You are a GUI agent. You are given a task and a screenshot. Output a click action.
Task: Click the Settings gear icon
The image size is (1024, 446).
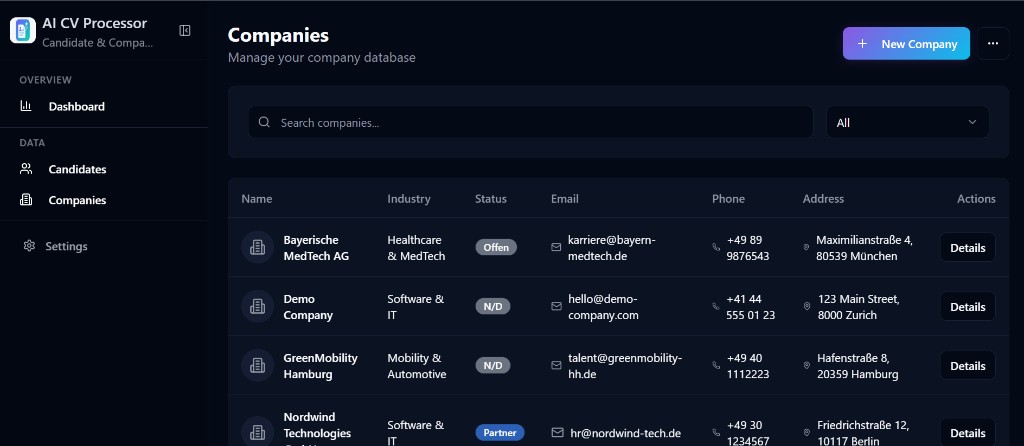coord(29,246)
